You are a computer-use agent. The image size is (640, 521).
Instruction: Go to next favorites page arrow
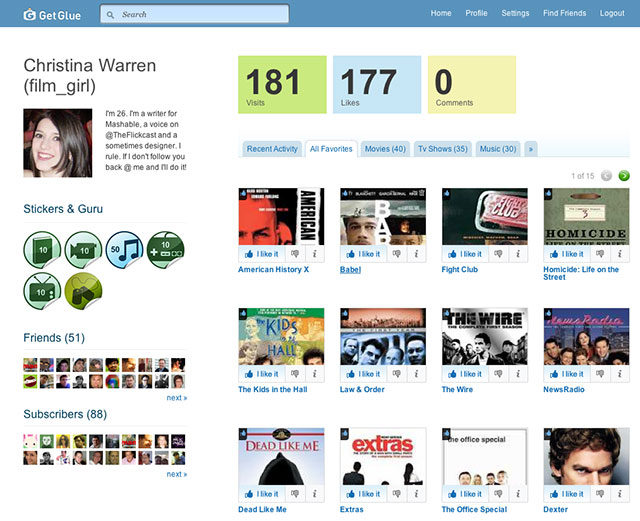tap(624, 176)
